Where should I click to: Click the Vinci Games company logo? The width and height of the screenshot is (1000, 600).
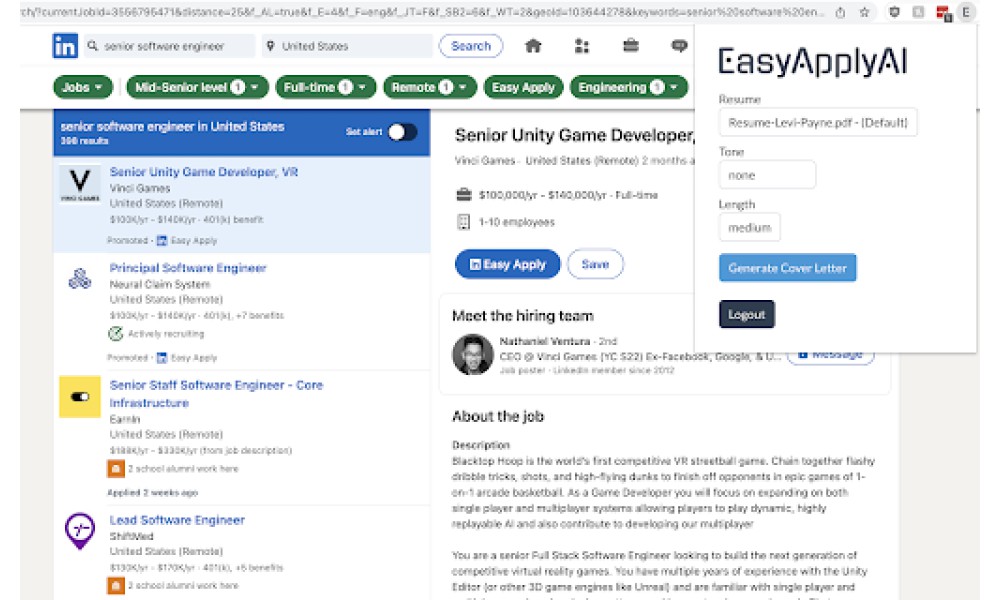80,183
